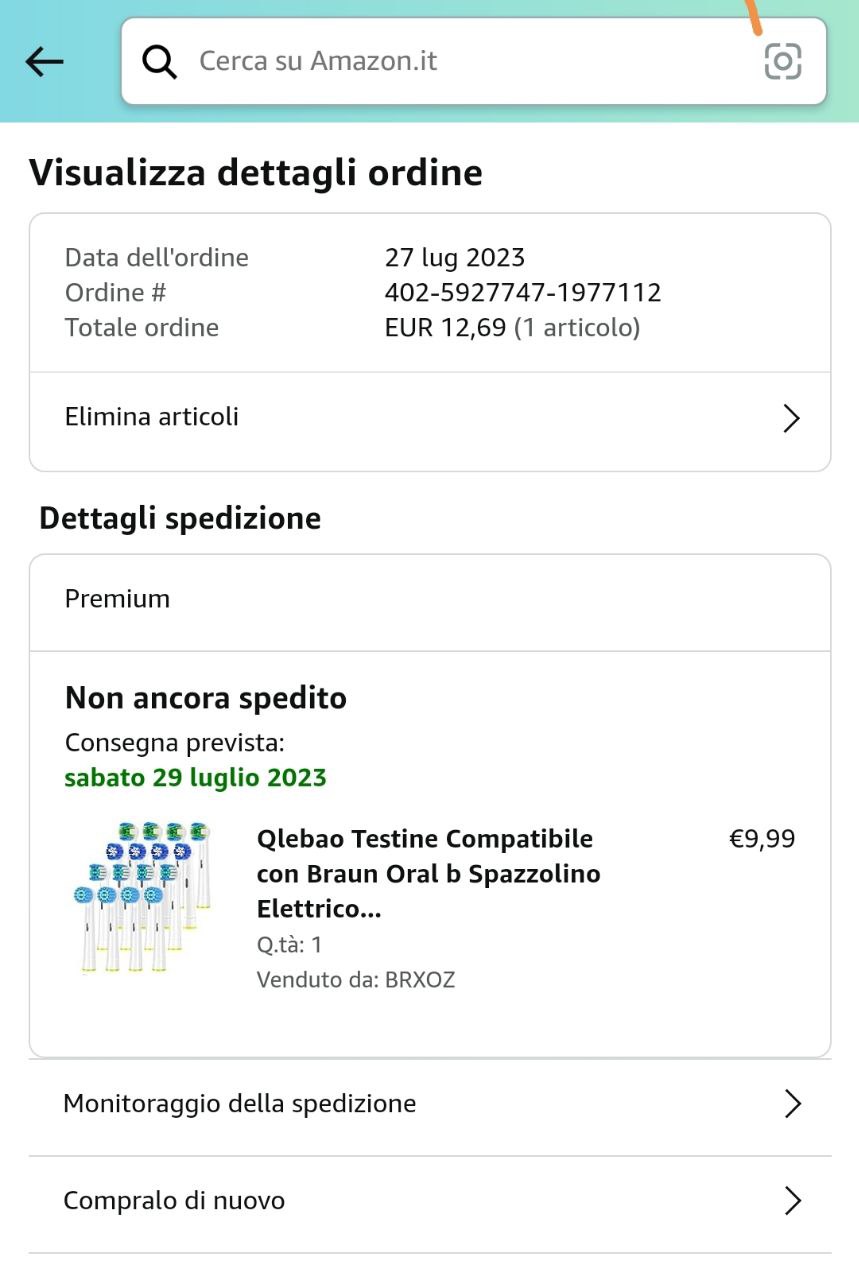Tap the order number 402-5927747-1977112
The image size is (859, 1280).
pyautogui.click(x=523, y=293)
